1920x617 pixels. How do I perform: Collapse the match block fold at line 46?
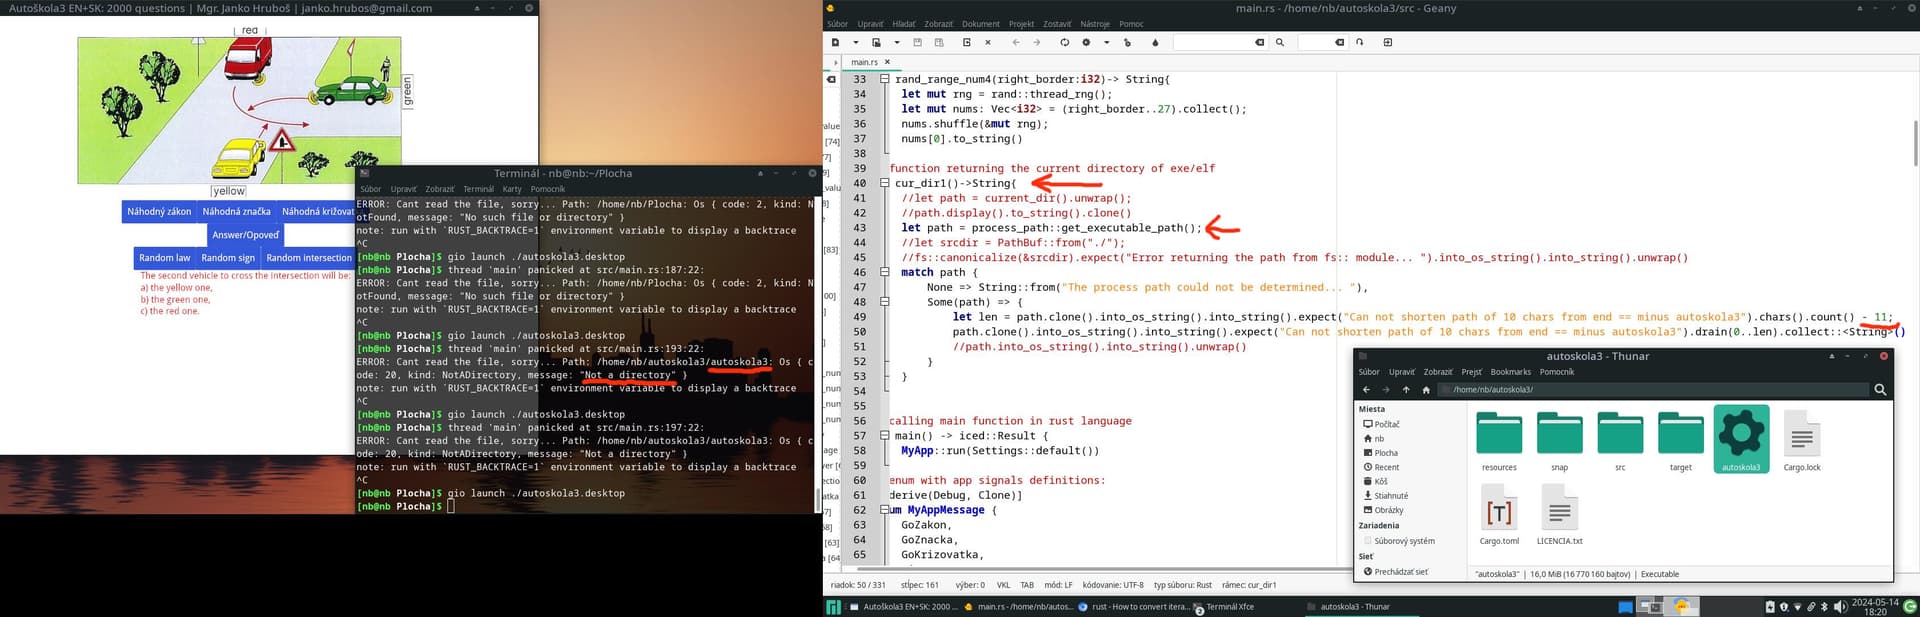pyautogui.click(x=884, y=272)
